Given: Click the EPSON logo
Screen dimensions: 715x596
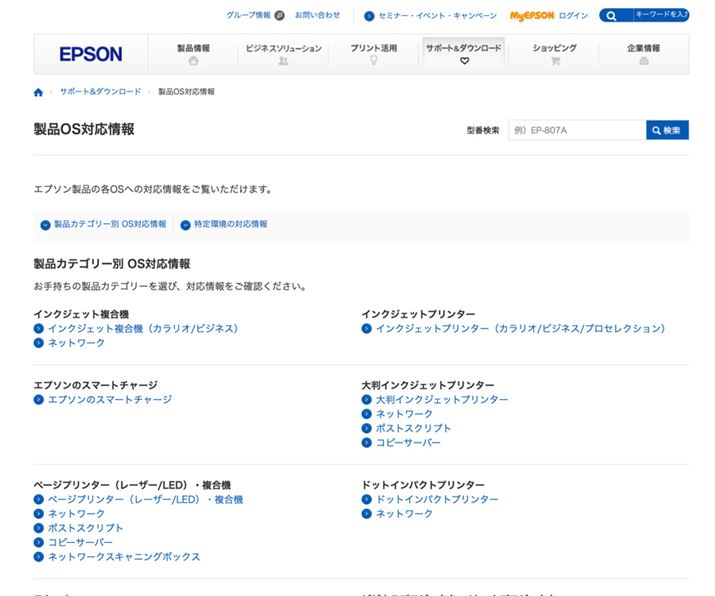Looking at the screenshot, I should click(x=91, y=54).
